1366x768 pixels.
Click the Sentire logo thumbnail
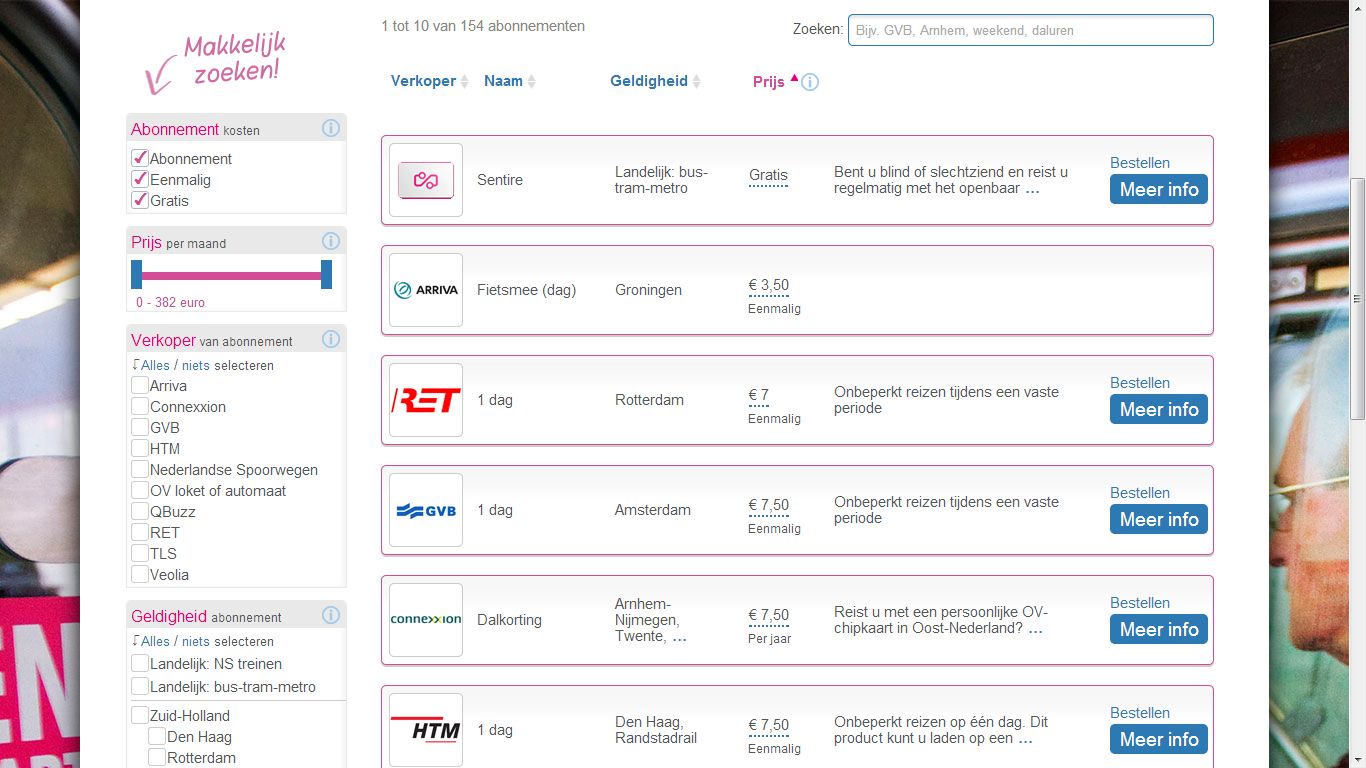tap(426, 180)
